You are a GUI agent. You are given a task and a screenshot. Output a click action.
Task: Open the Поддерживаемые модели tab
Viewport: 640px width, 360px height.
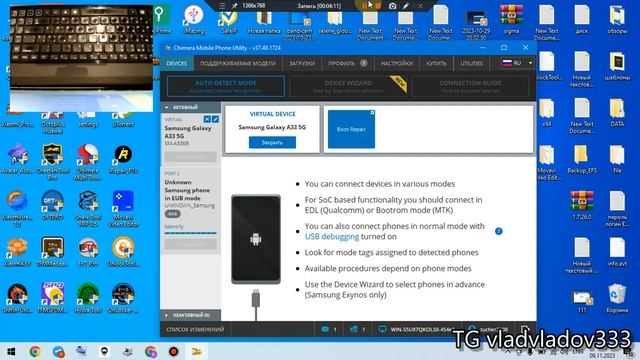pyautogui.click(x=238, y=63)
